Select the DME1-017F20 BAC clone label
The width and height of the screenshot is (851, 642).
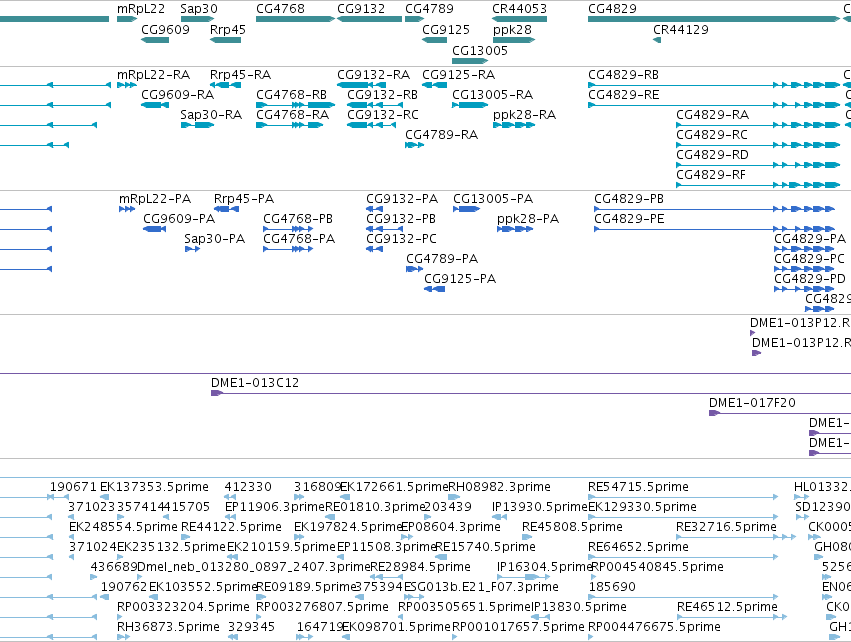click(x=752, y=403)
